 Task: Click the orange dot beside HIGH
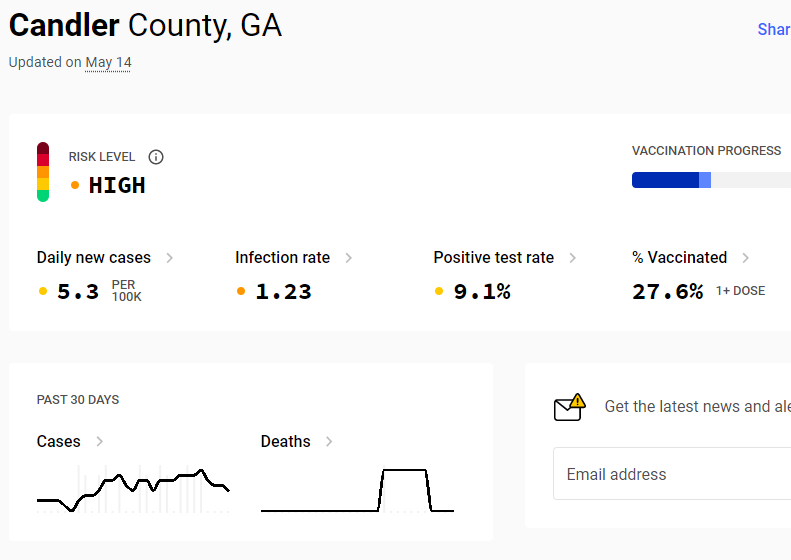(x=75, y=185)
